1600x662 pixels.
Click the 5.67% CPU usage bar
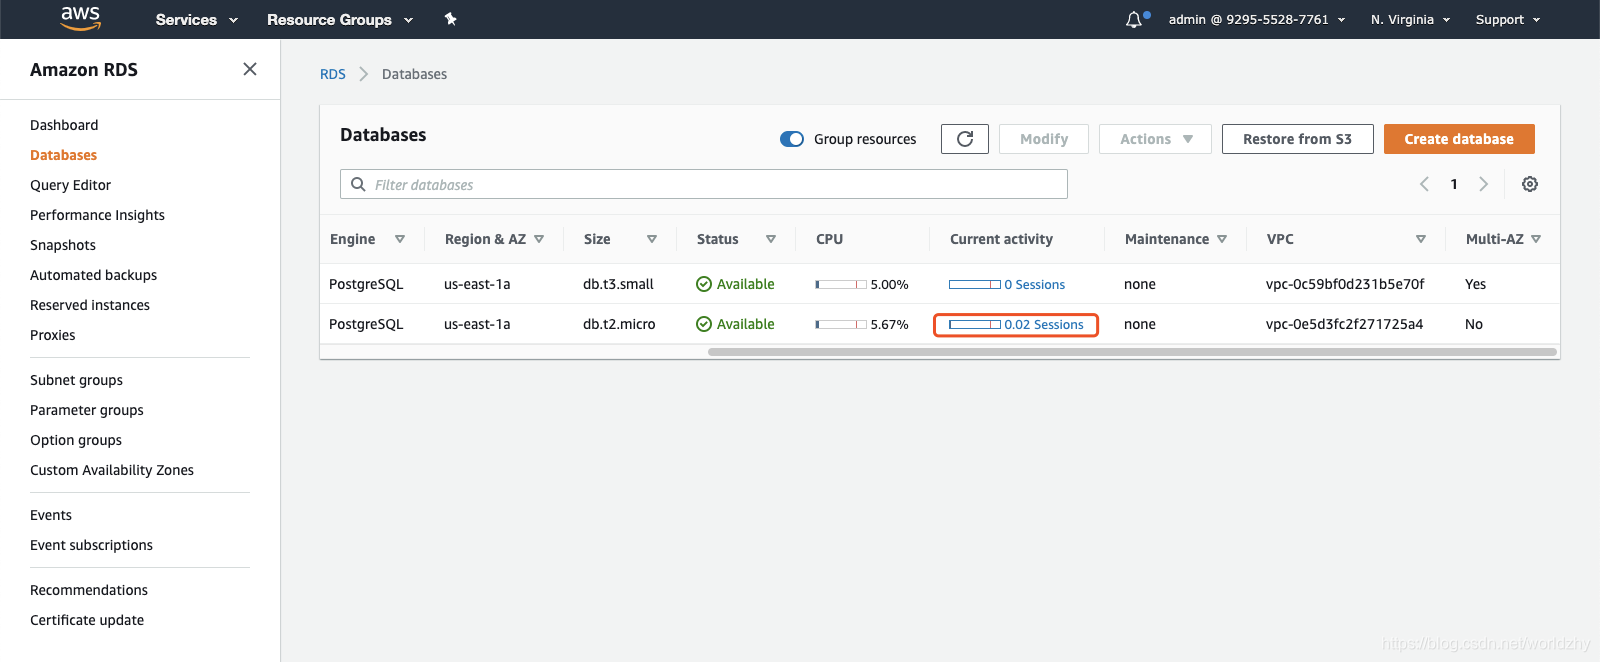pyautogui.click(x=841, y=324)
